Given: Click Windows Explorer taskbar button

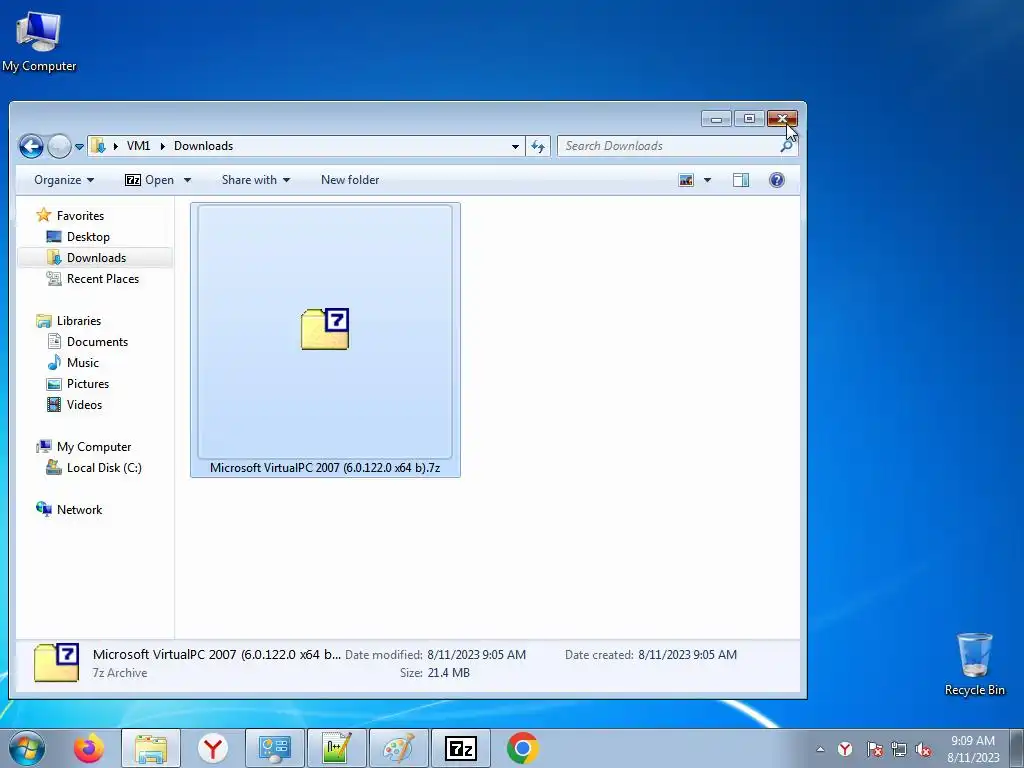Looking at the screenshot, I should 151,748.
